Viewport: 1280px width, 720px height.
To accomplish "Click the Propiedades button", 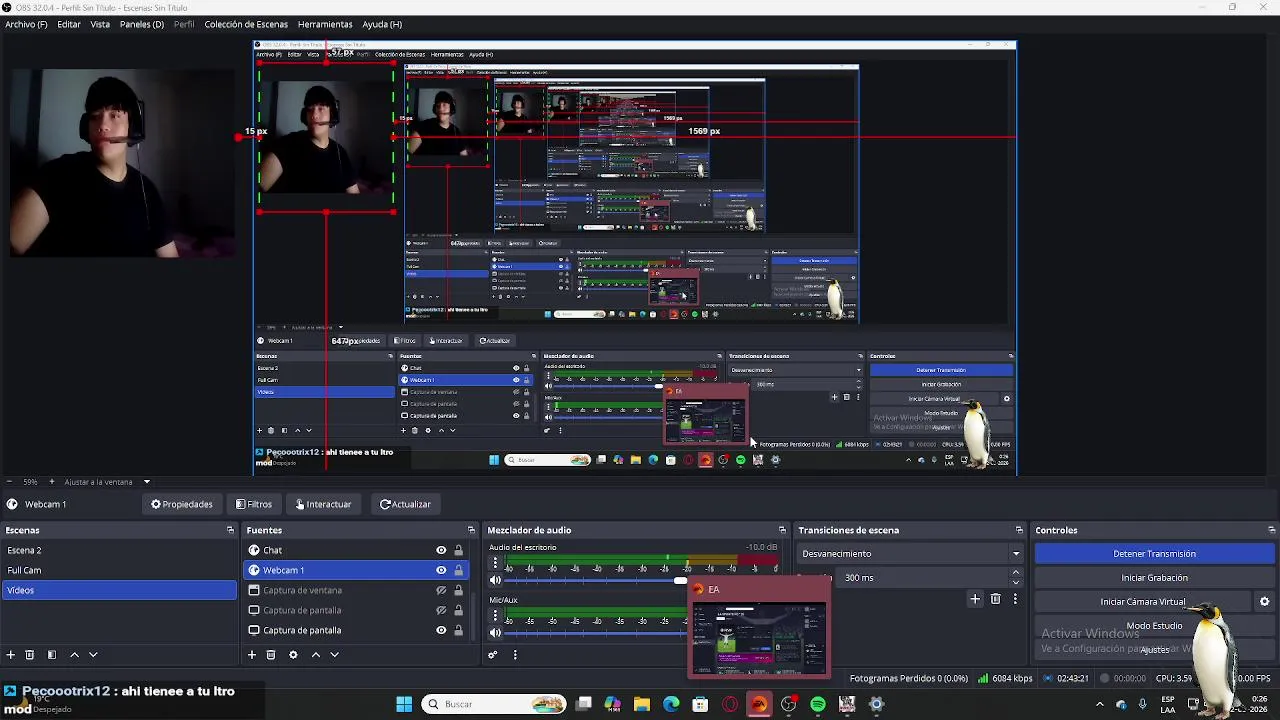I will pyautogui.click(x=182, y=504).
